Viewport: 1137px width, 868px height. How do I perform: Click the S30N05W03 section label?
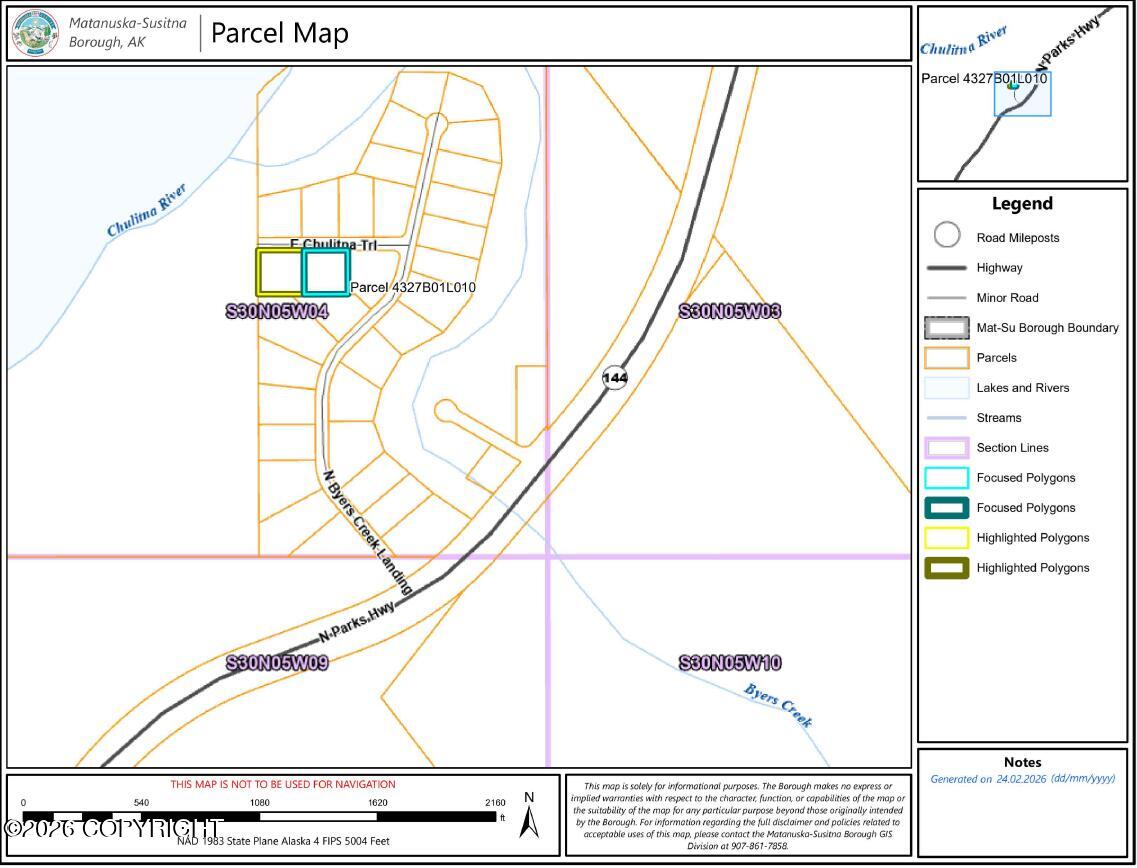coord(729,311)
